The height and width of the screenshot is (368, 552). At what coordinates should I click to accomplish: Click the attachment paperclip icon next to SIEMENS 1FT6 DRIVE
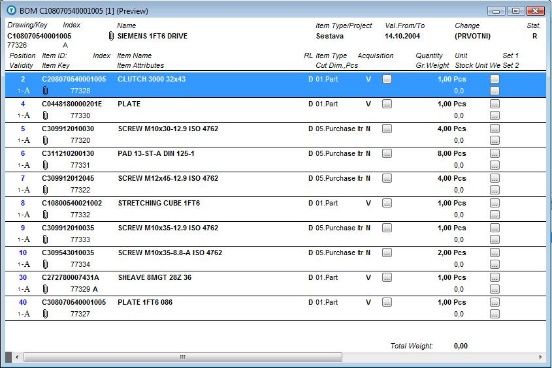[111, 36]
